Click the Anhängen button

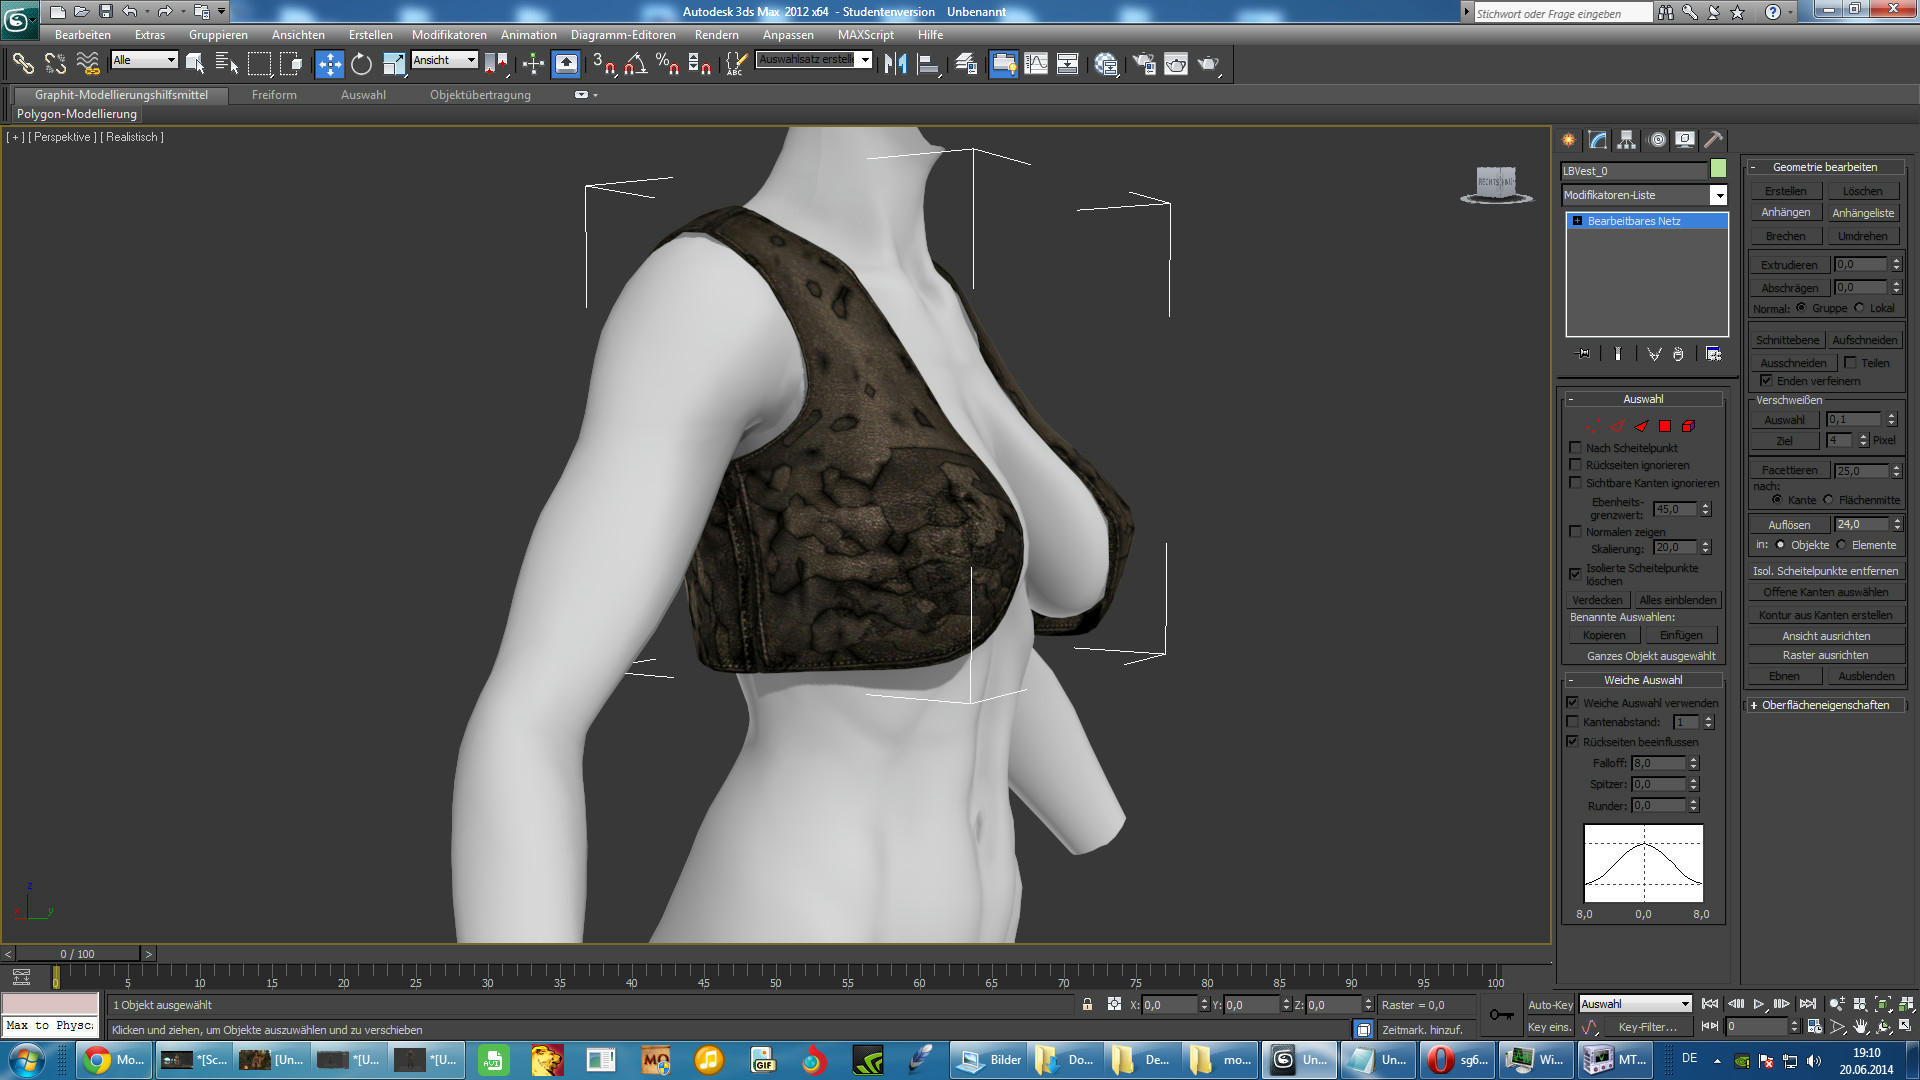[1785, 213]
